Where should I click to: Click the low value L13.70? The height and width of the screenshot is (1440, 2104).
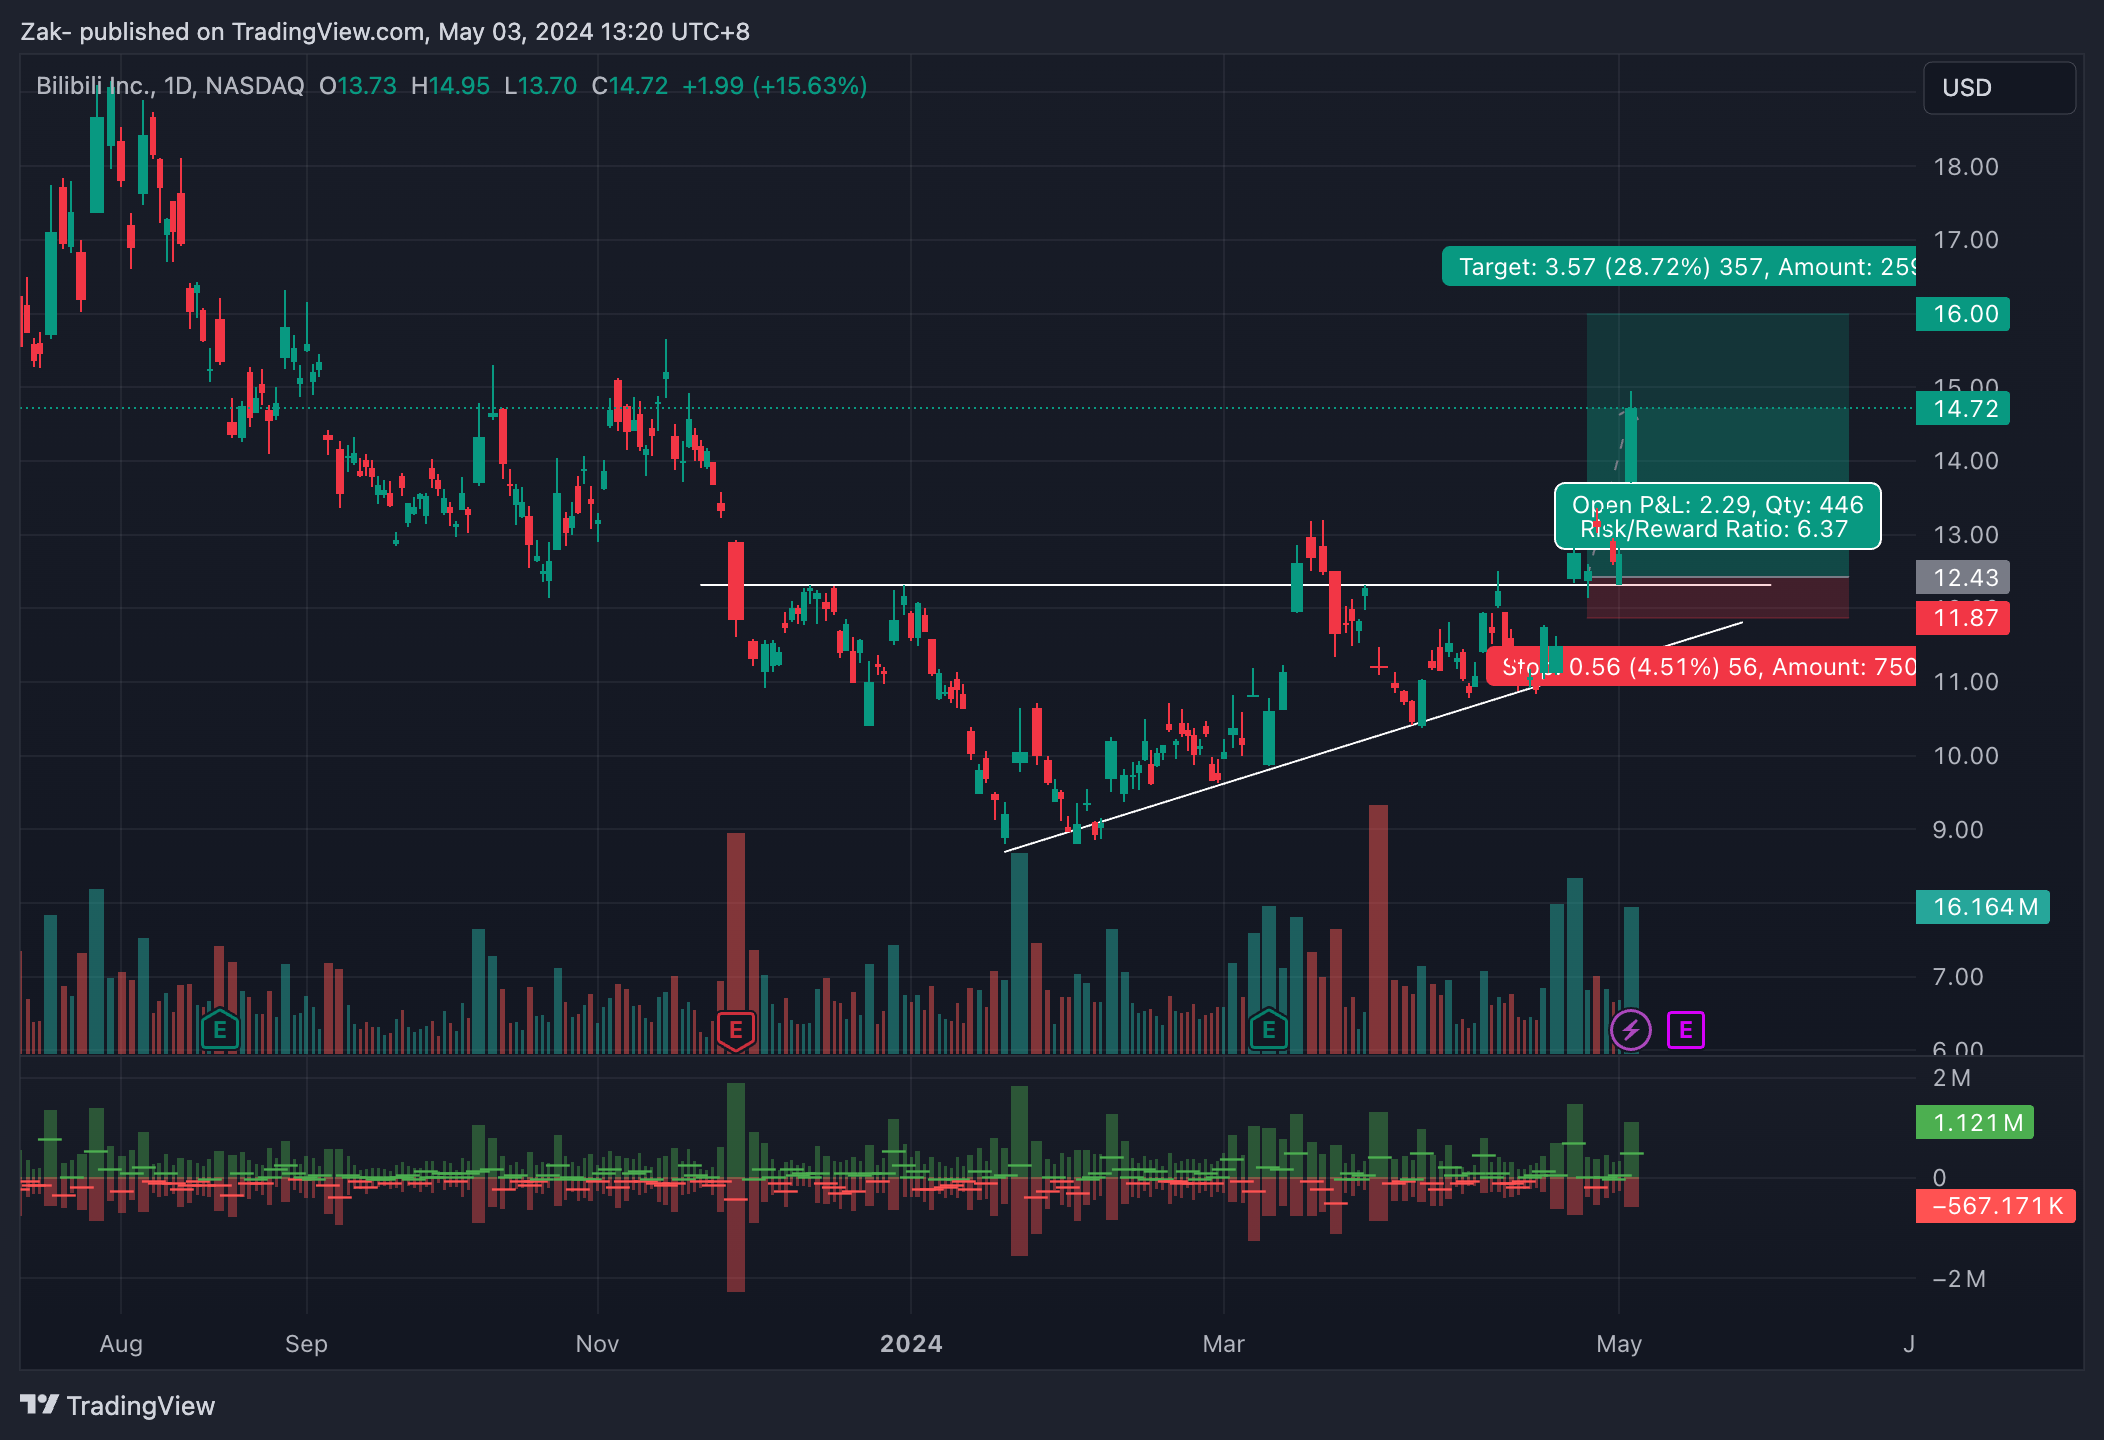541,86
